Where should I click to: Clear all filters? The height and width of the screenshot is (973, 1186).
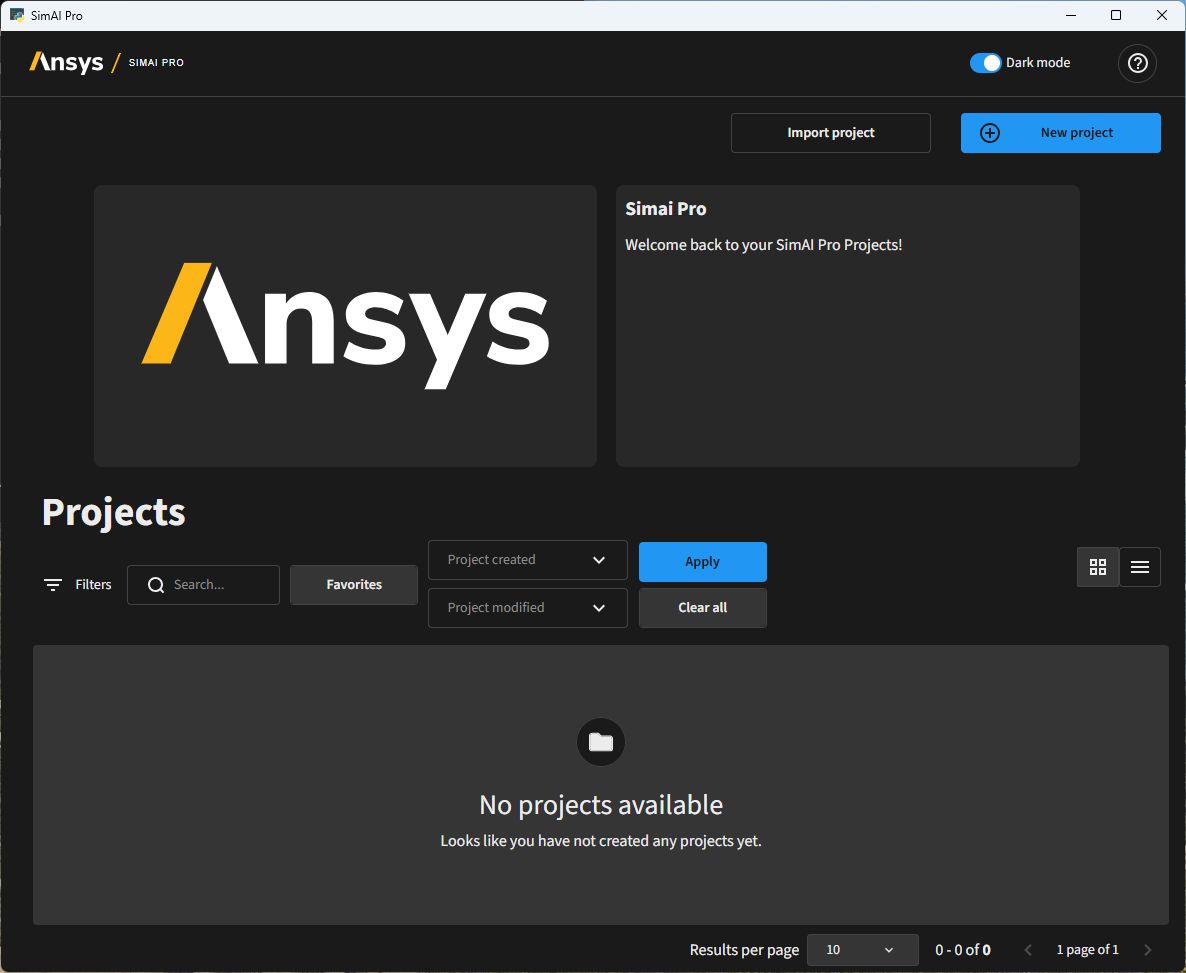(x=702, y=608)
